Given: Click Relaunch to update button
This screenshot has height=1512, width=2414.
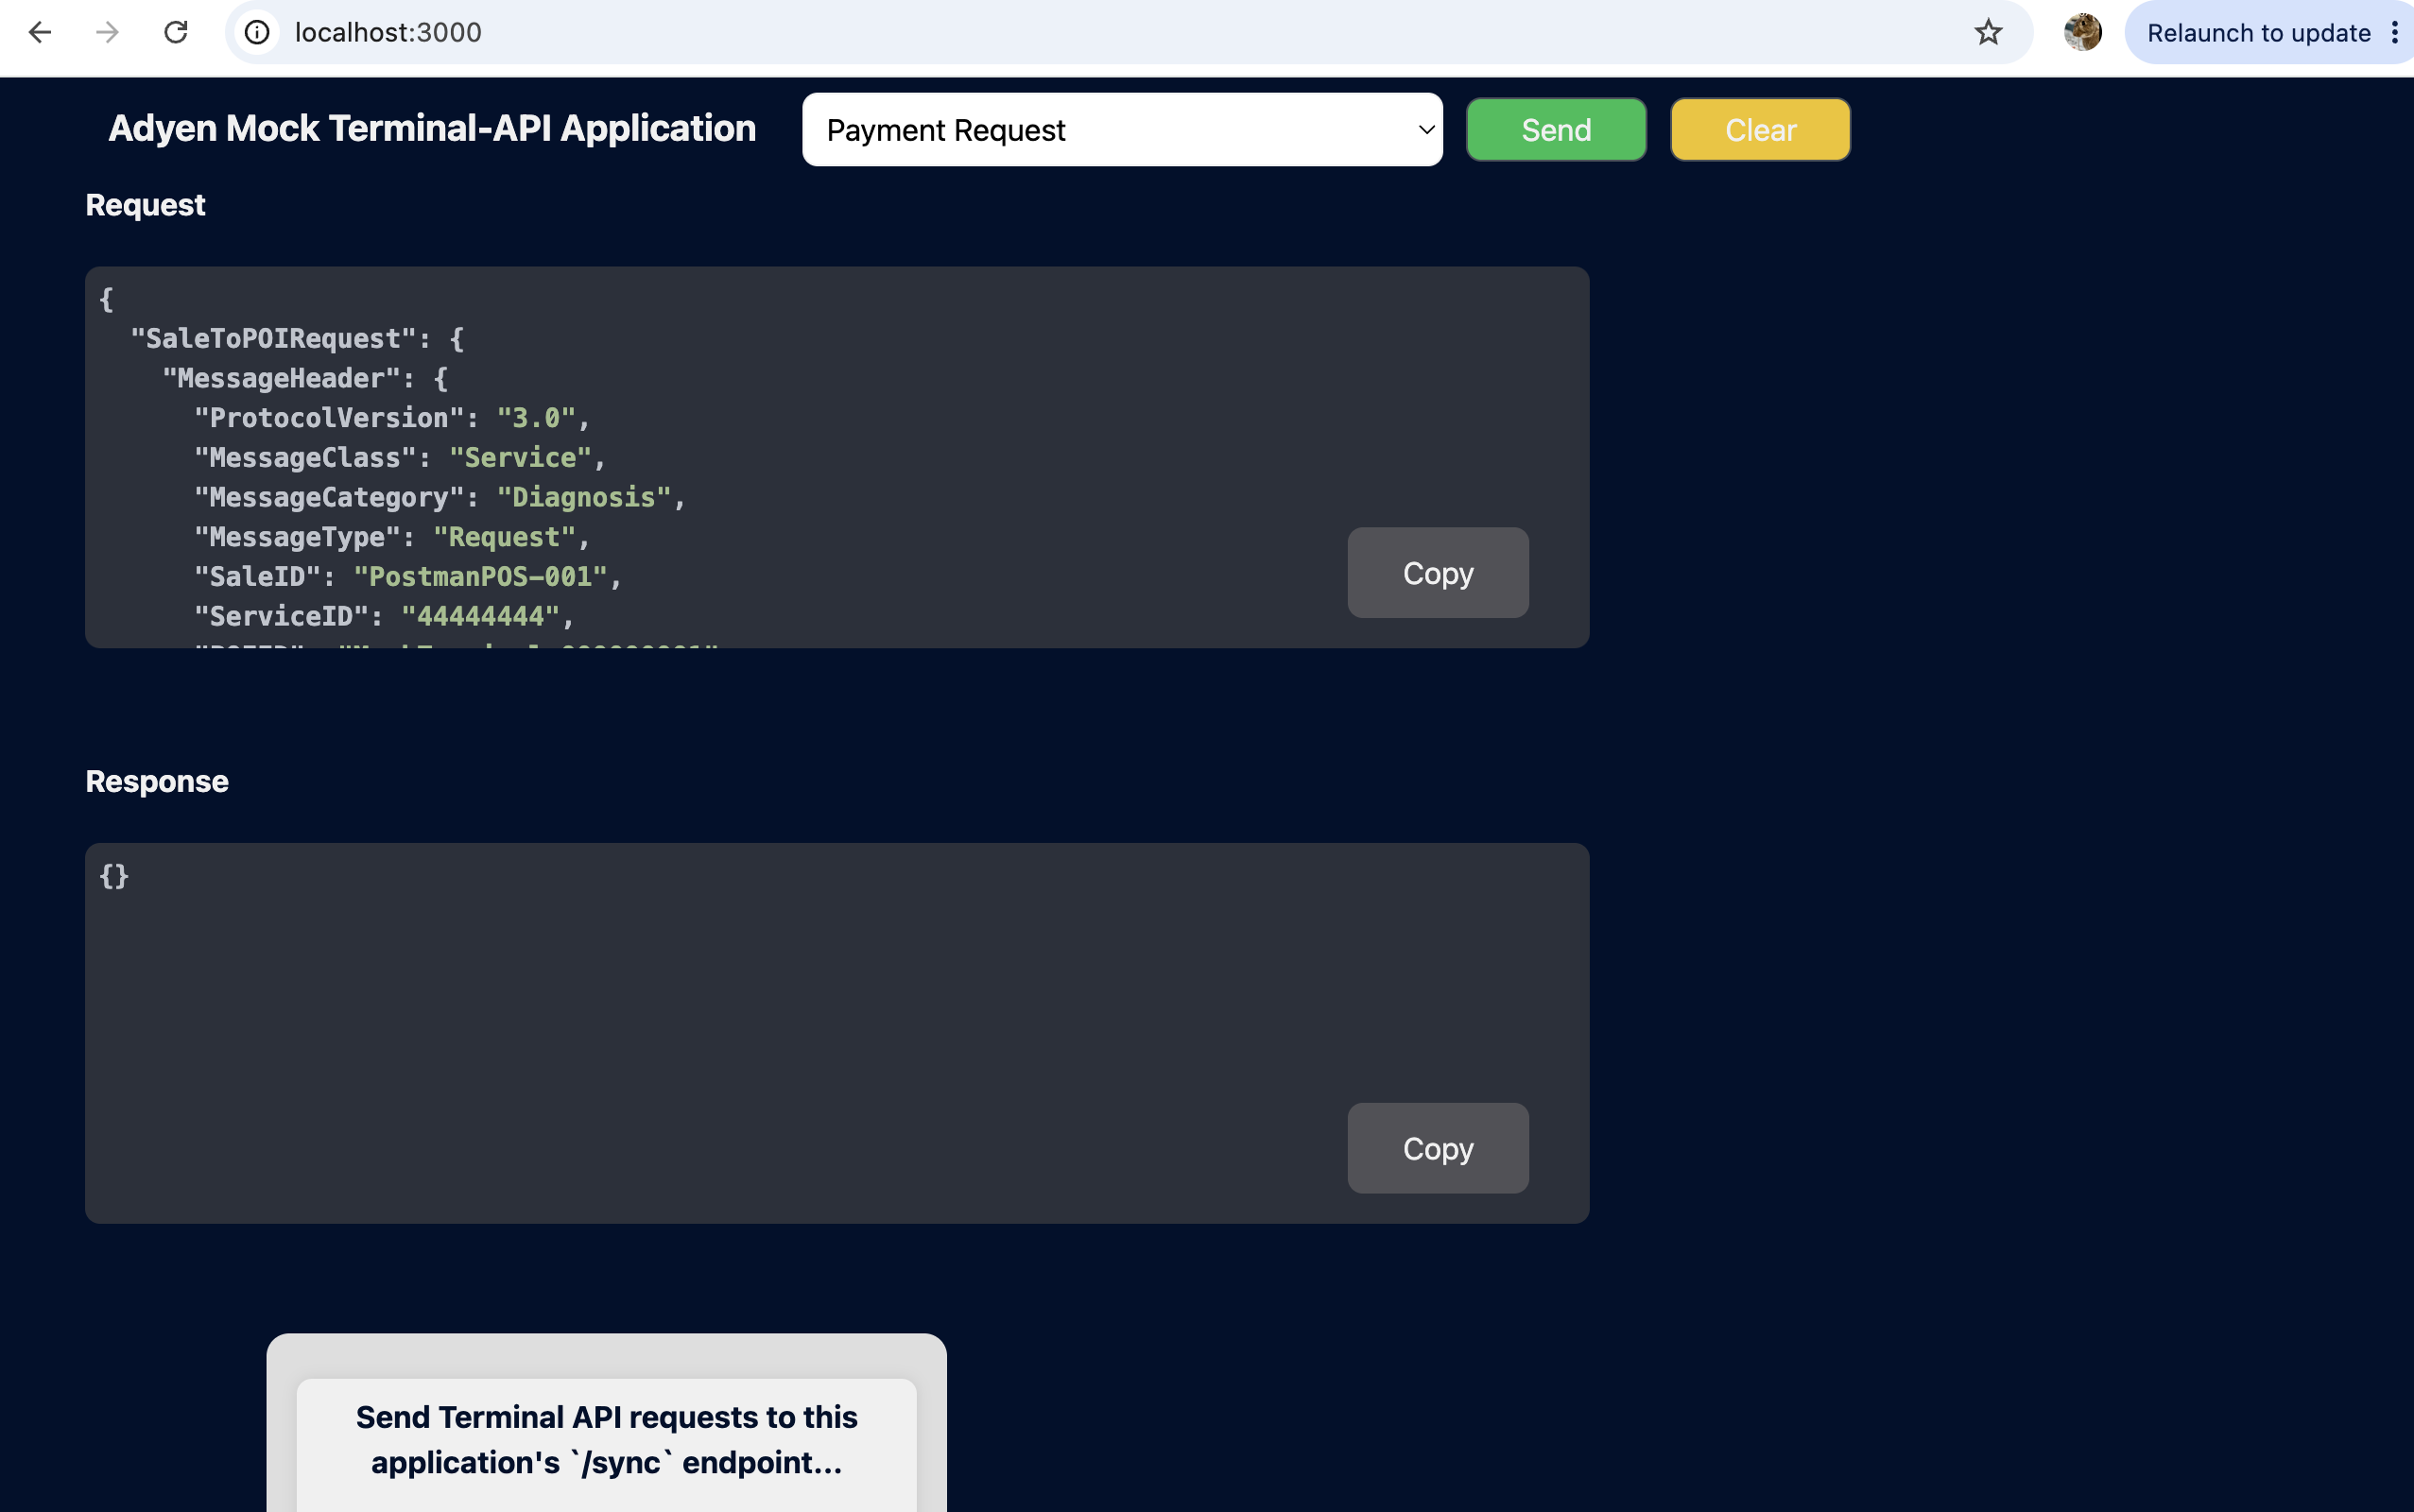Looking at the screenshot, I should (2258, 33).
